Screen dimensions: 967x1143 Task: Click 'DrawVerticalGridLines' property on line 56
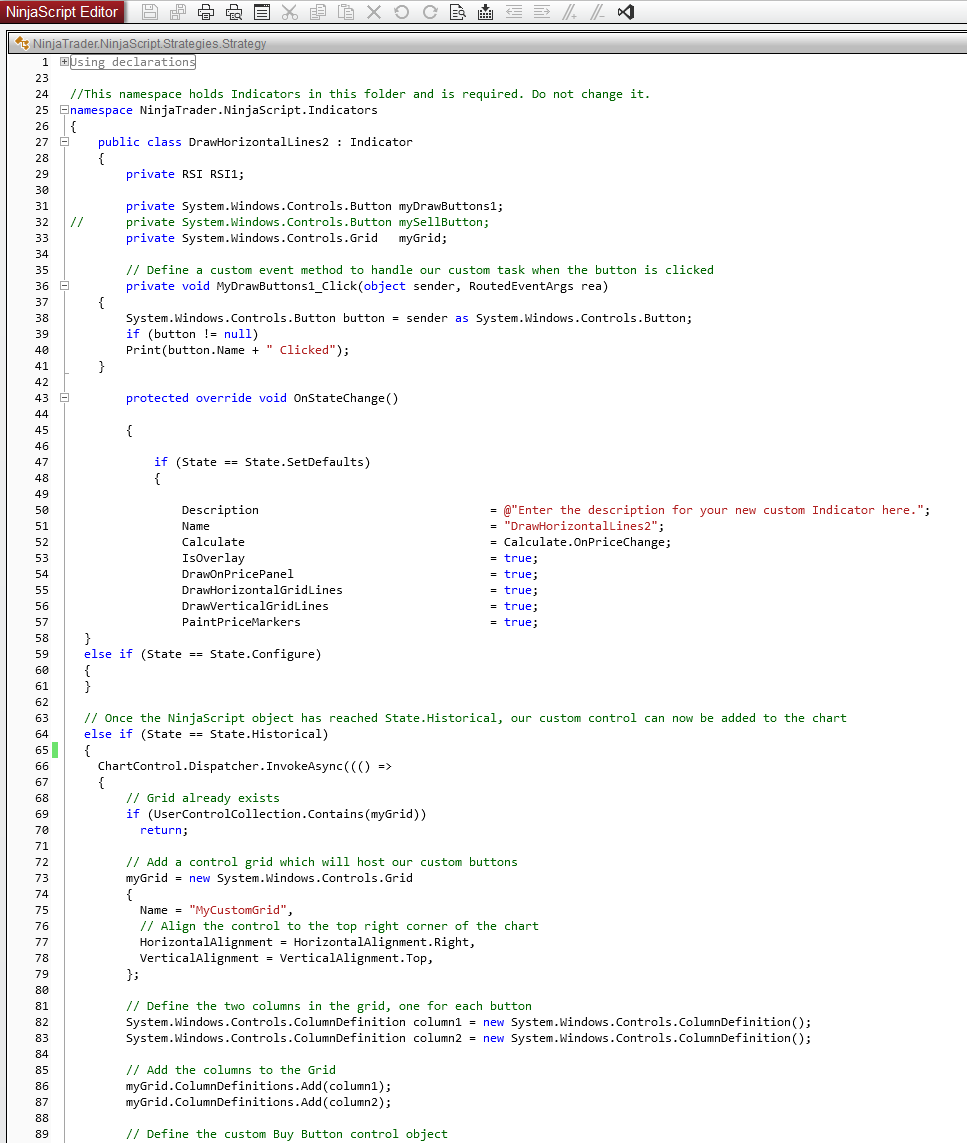tap(255, 606)
